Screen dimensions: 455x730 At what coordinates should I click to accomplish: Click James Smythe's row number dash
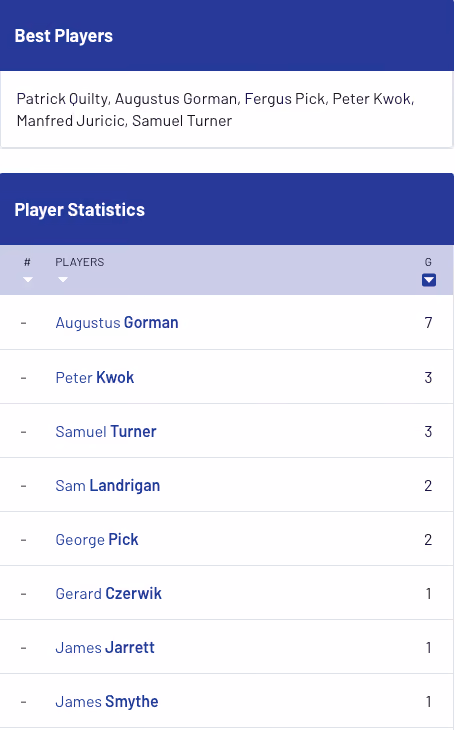coord(24,702)
